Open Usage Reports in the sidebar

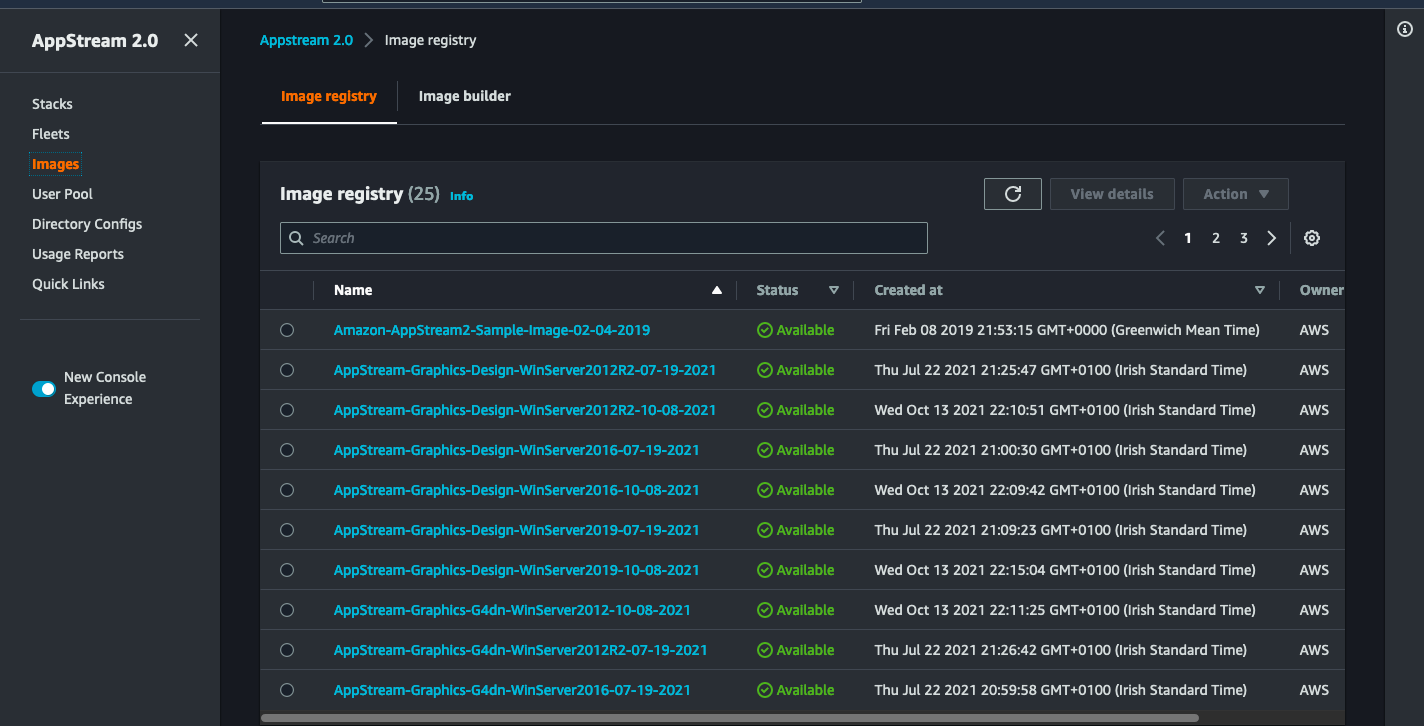pyautogui.click(x=78, y=254)
